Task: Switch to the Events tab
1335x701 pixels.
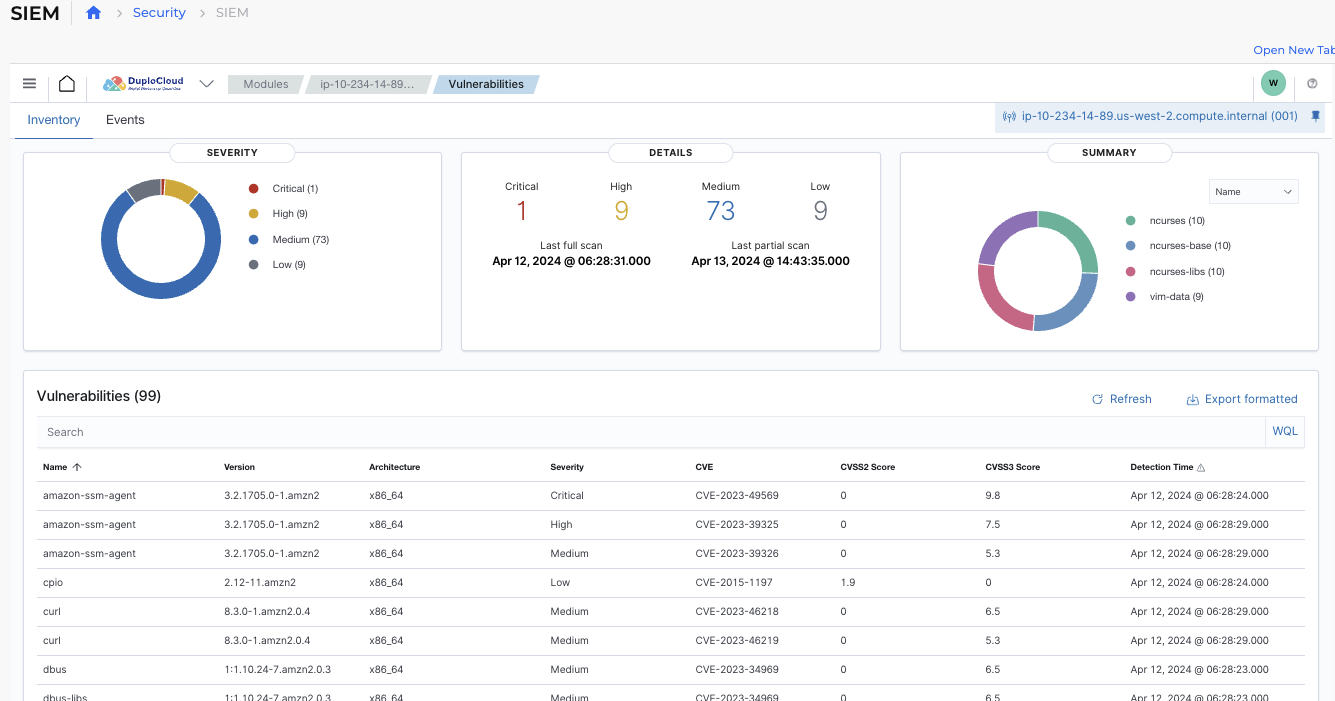Action: 125,120
